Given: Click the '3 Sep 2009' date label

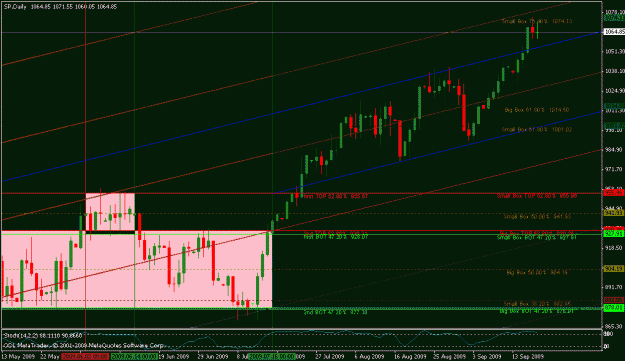Looking at the screenshot, I should coord(487,356).
